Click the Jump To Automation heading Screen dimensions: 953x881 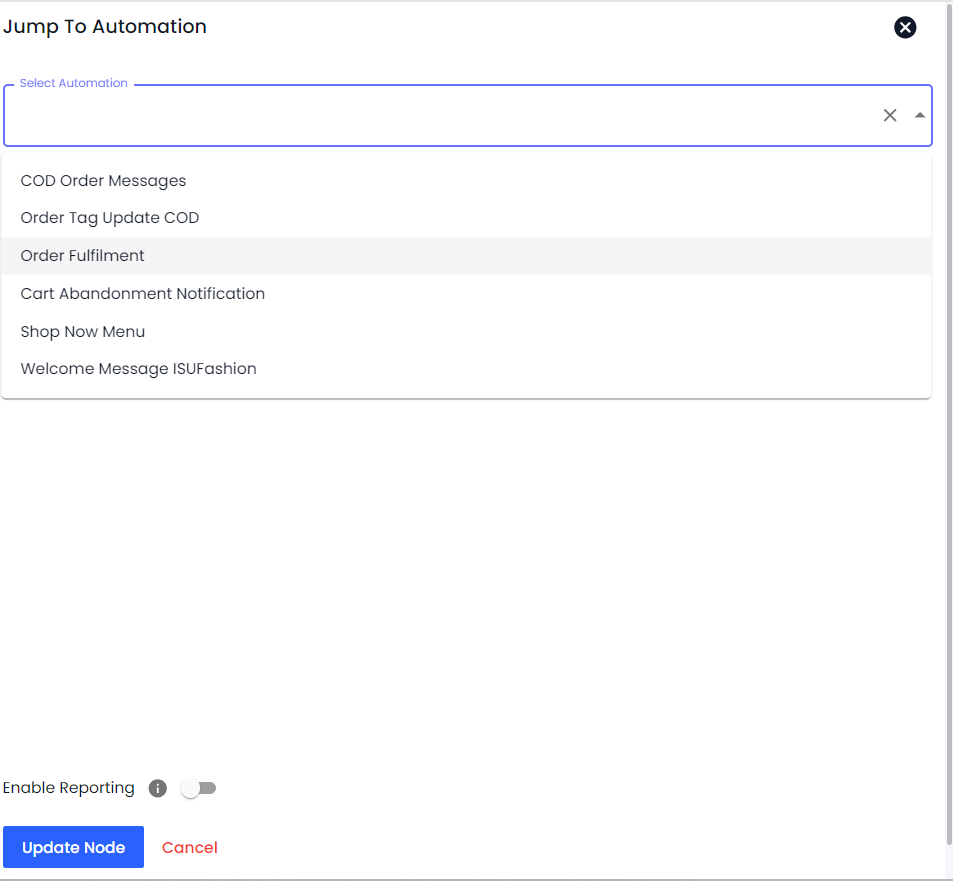[105, 27]
